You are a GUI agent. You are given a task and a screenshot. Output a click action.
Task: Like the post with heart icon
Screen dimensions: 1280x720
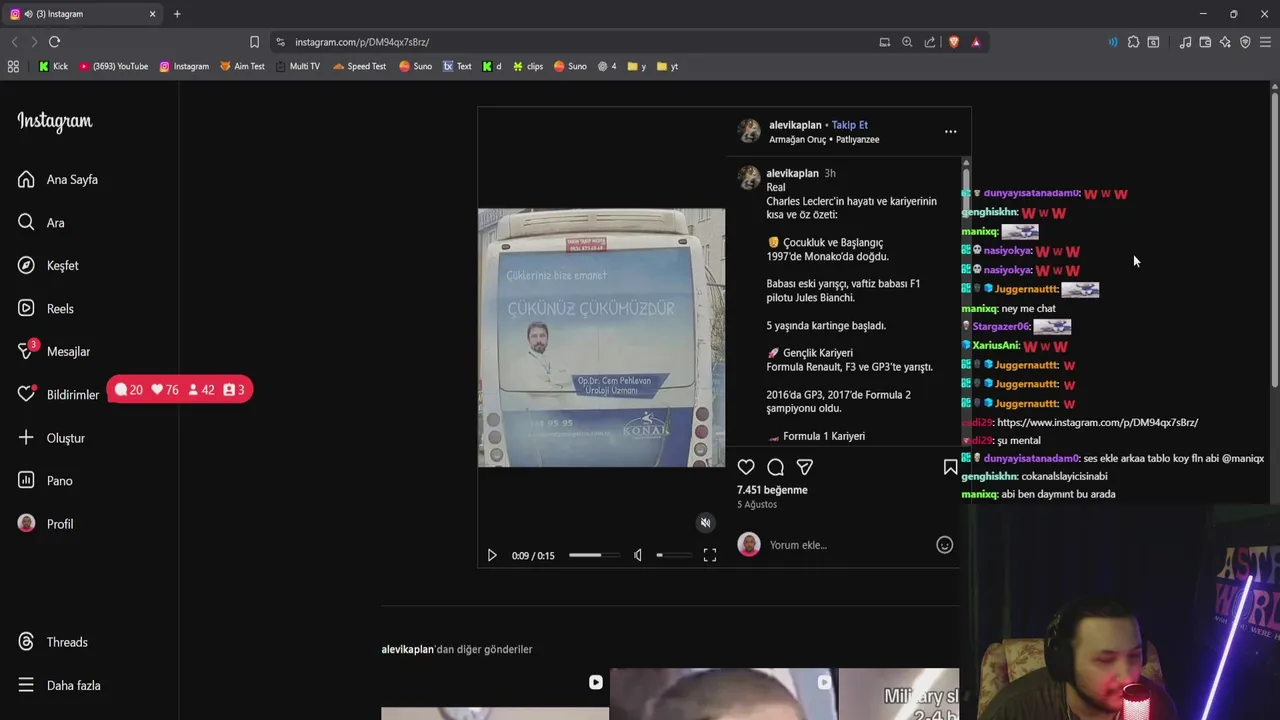[746, 467]
